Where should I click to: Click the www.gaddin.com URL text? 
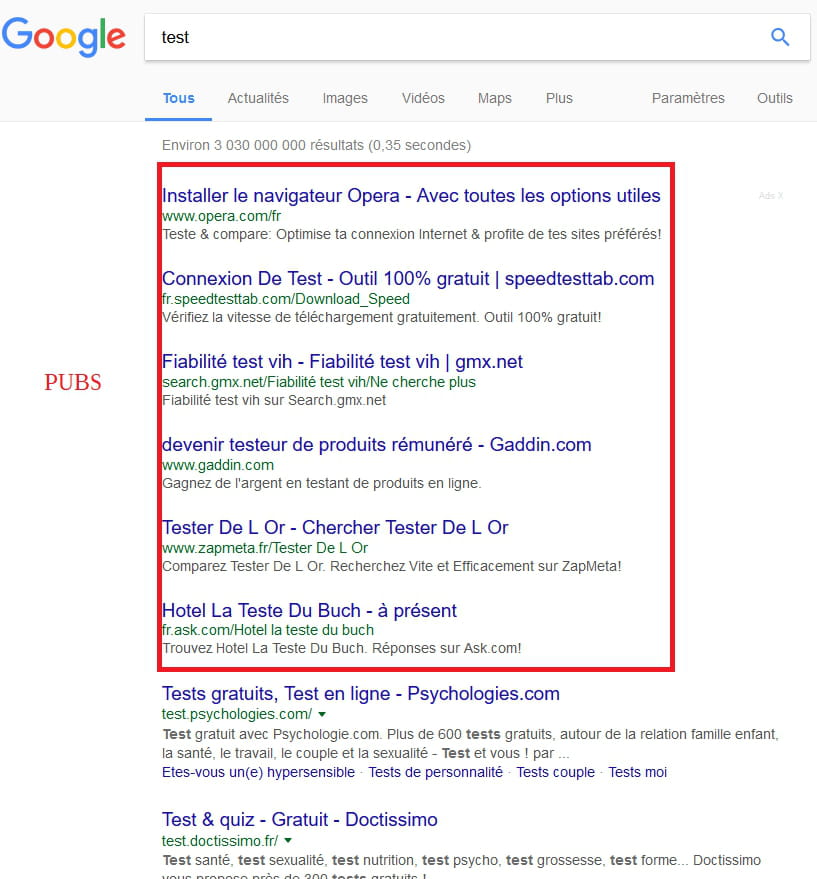218,465
